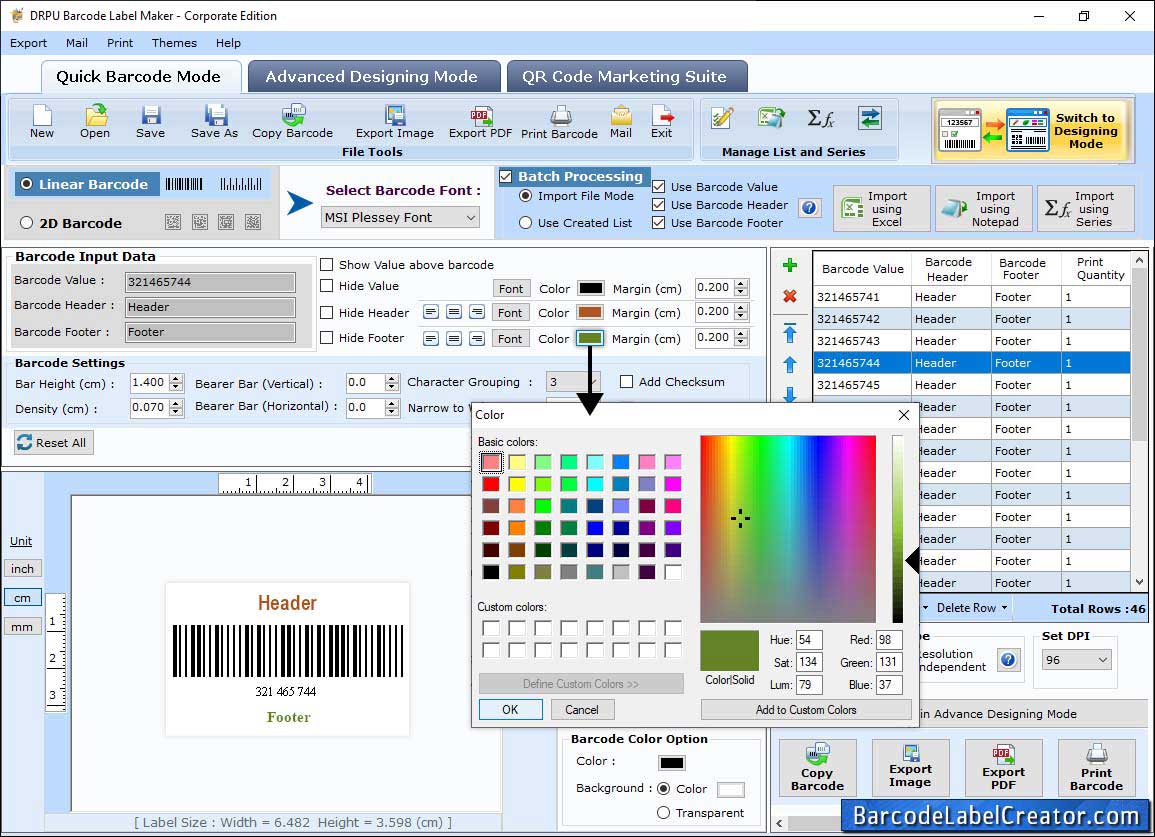This screenshot has width=1155, height=837.
Task: Click the Excel list icon in Manage List
Action: tap(771, 118)
